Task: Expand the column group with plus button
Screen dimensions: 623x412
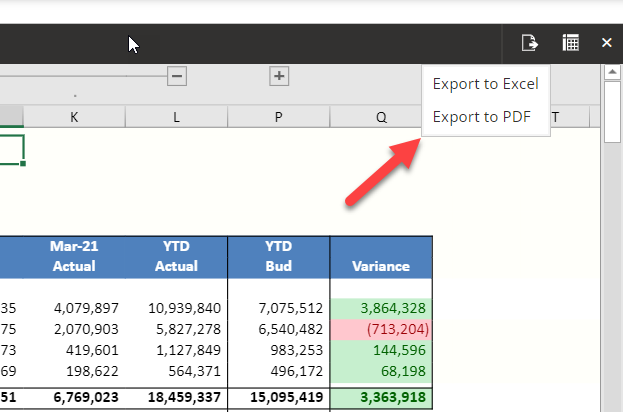Action: pyautogui.click(x=279, y=76)
